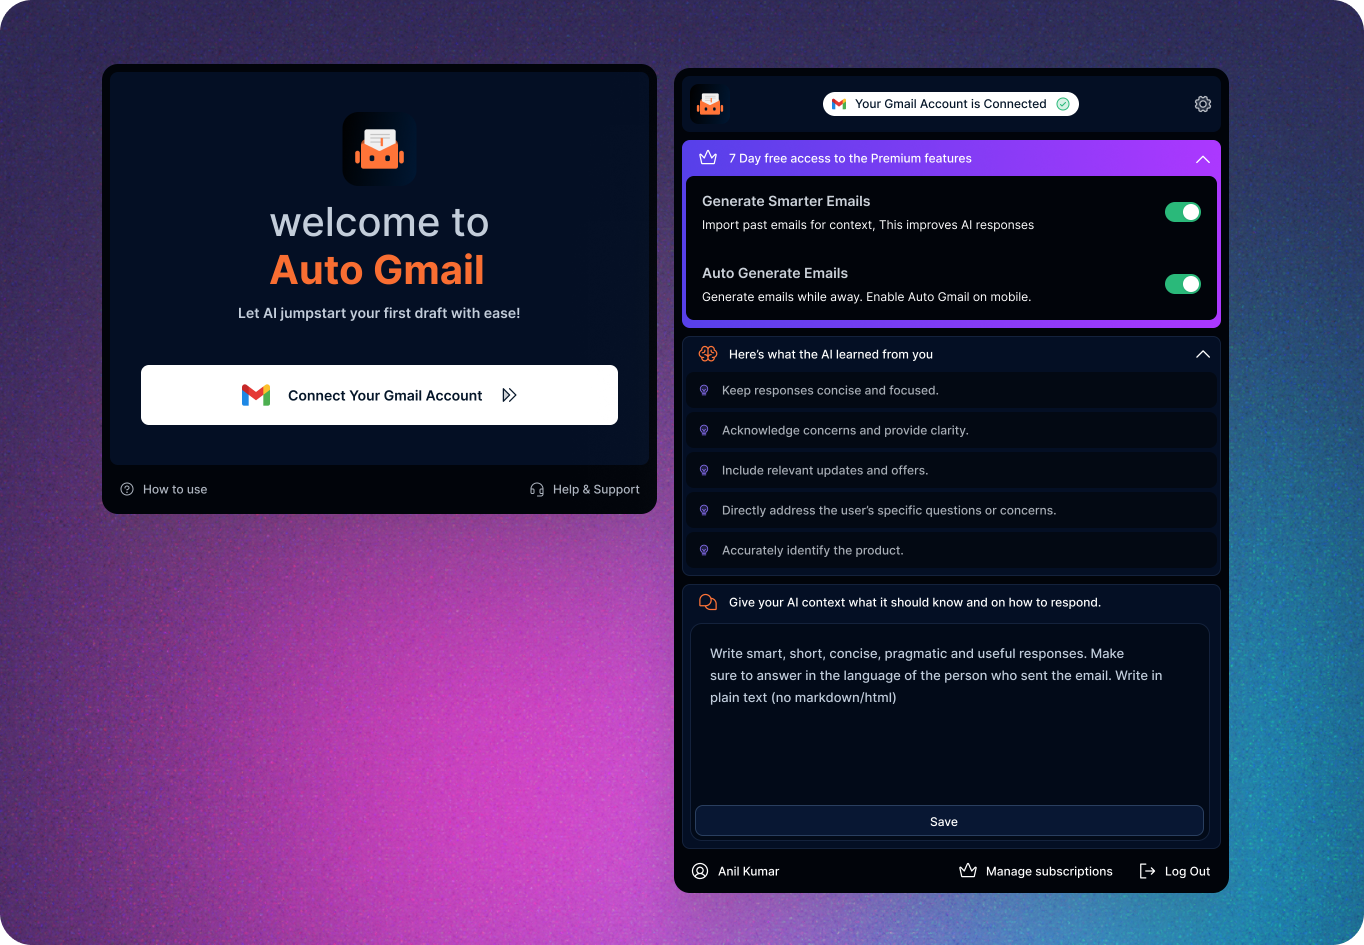Click the green verified checkmark badge
The image size is (1364, 945).
[1063, 103]
